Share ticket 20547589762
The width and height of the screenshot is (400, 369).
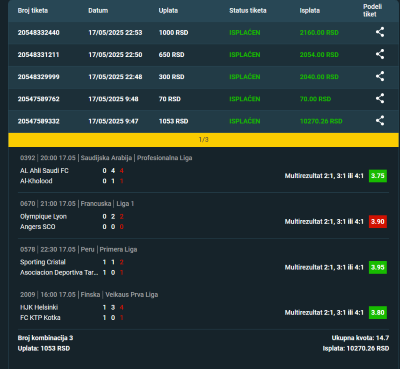click(x=380, y=98)
